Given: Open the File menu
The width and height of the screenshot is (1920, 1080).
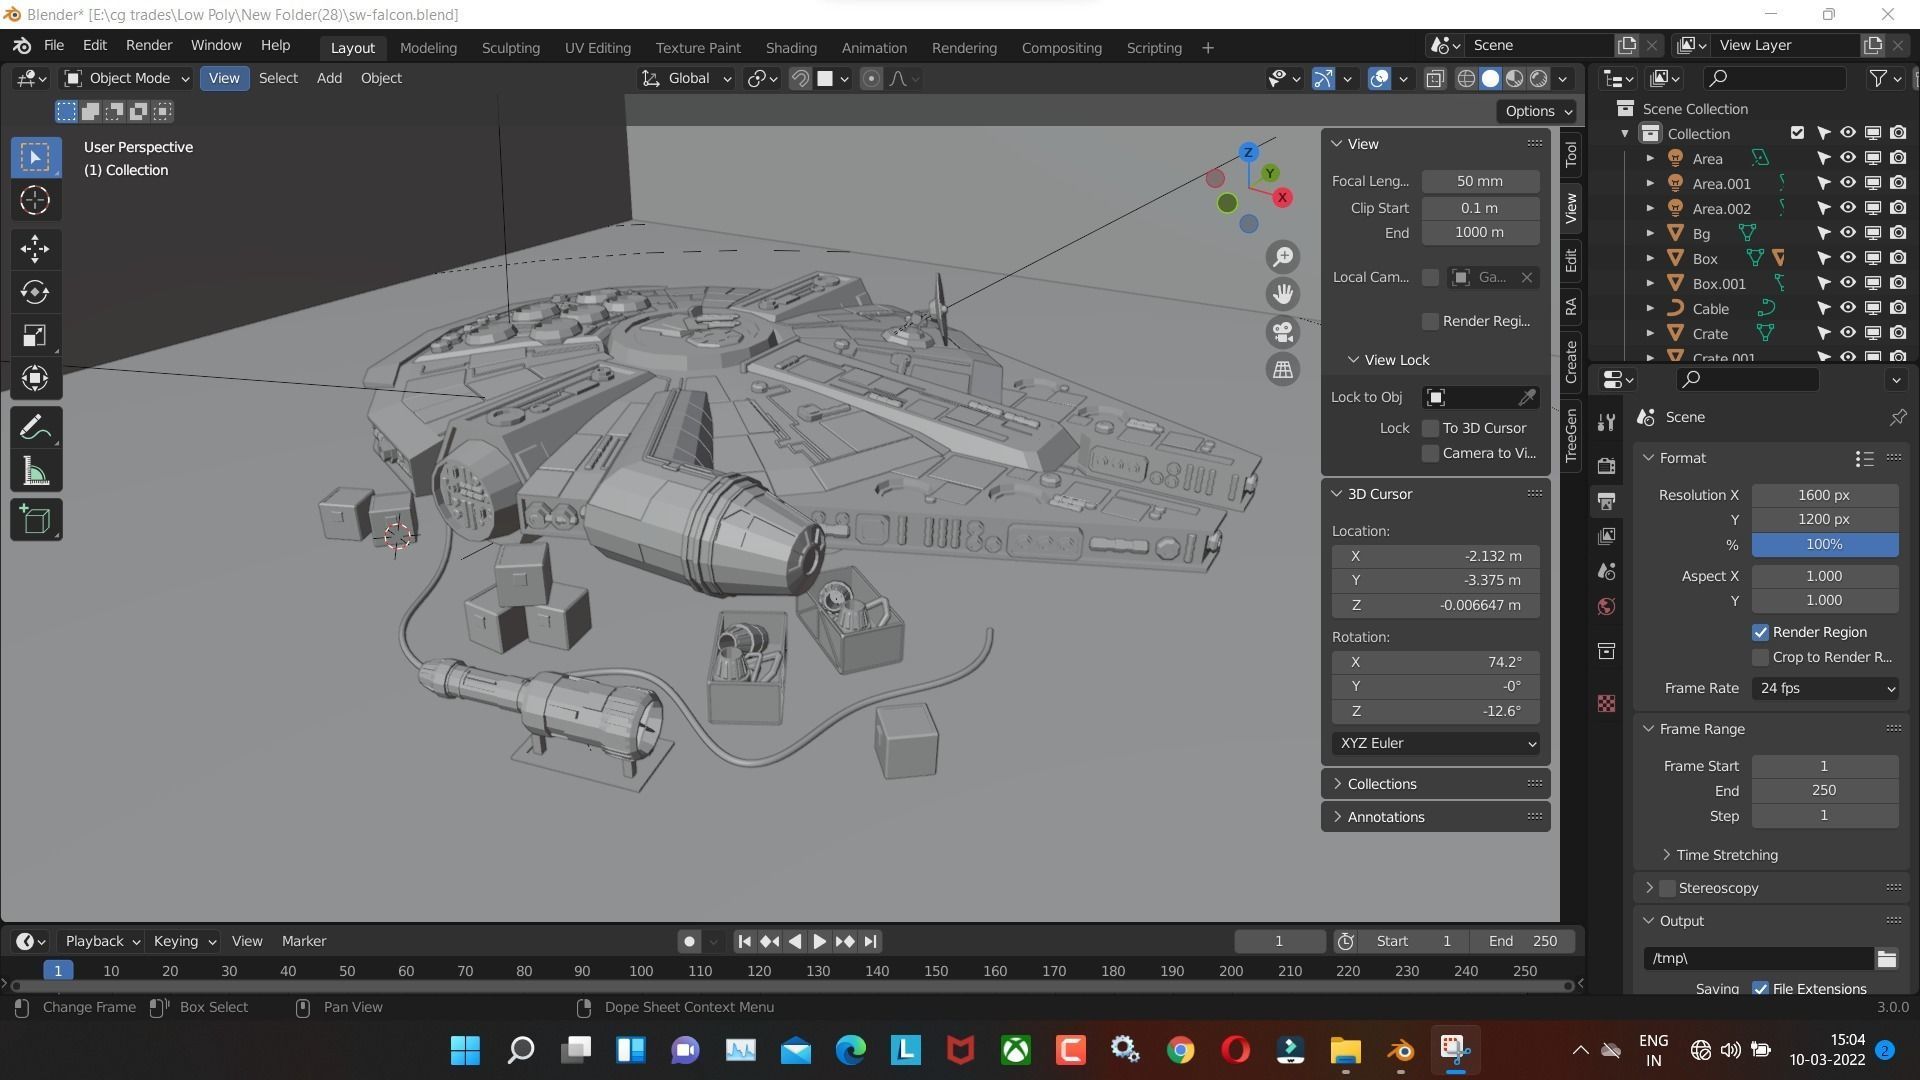Looking at the screenshot, I should click(x=54, y=46).
